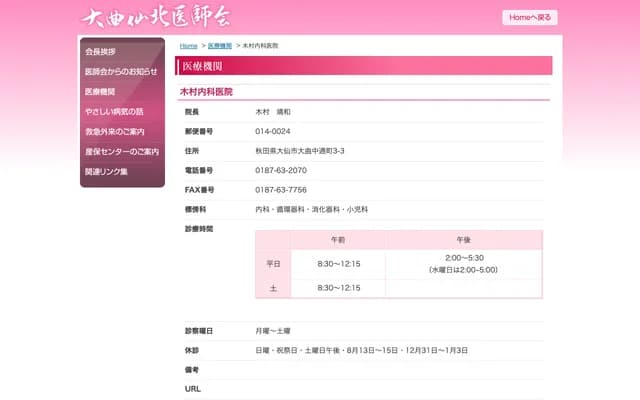Click the postal code 014-0024
Screen dimensions: 640x400
[273, 131]
